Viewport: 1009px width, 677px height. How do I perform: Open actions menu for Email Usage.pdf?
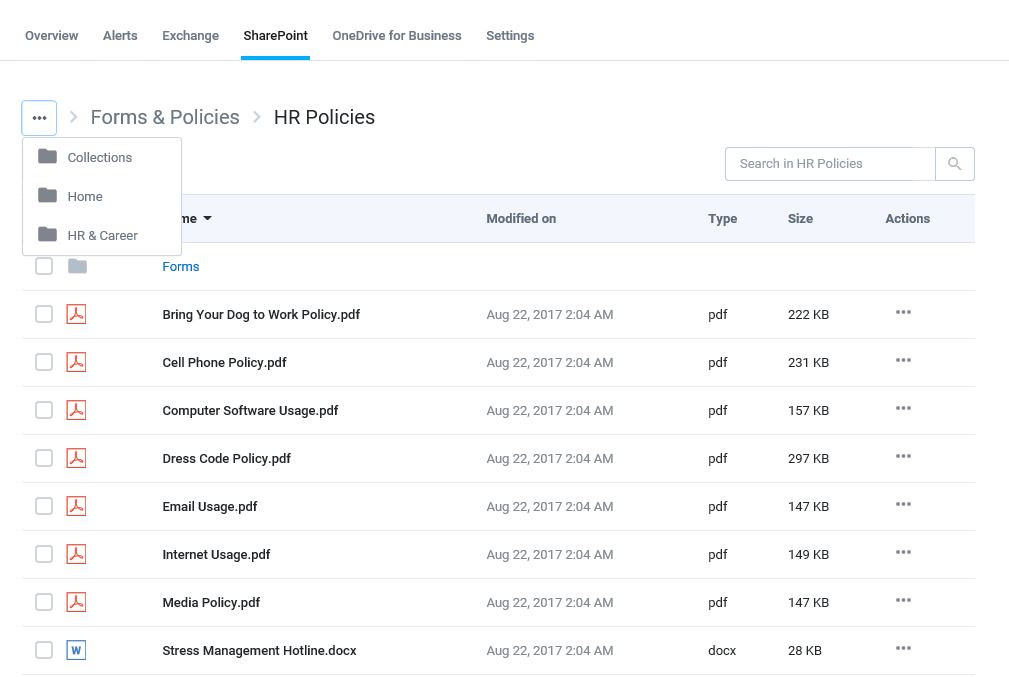click(x=903, y=504)
